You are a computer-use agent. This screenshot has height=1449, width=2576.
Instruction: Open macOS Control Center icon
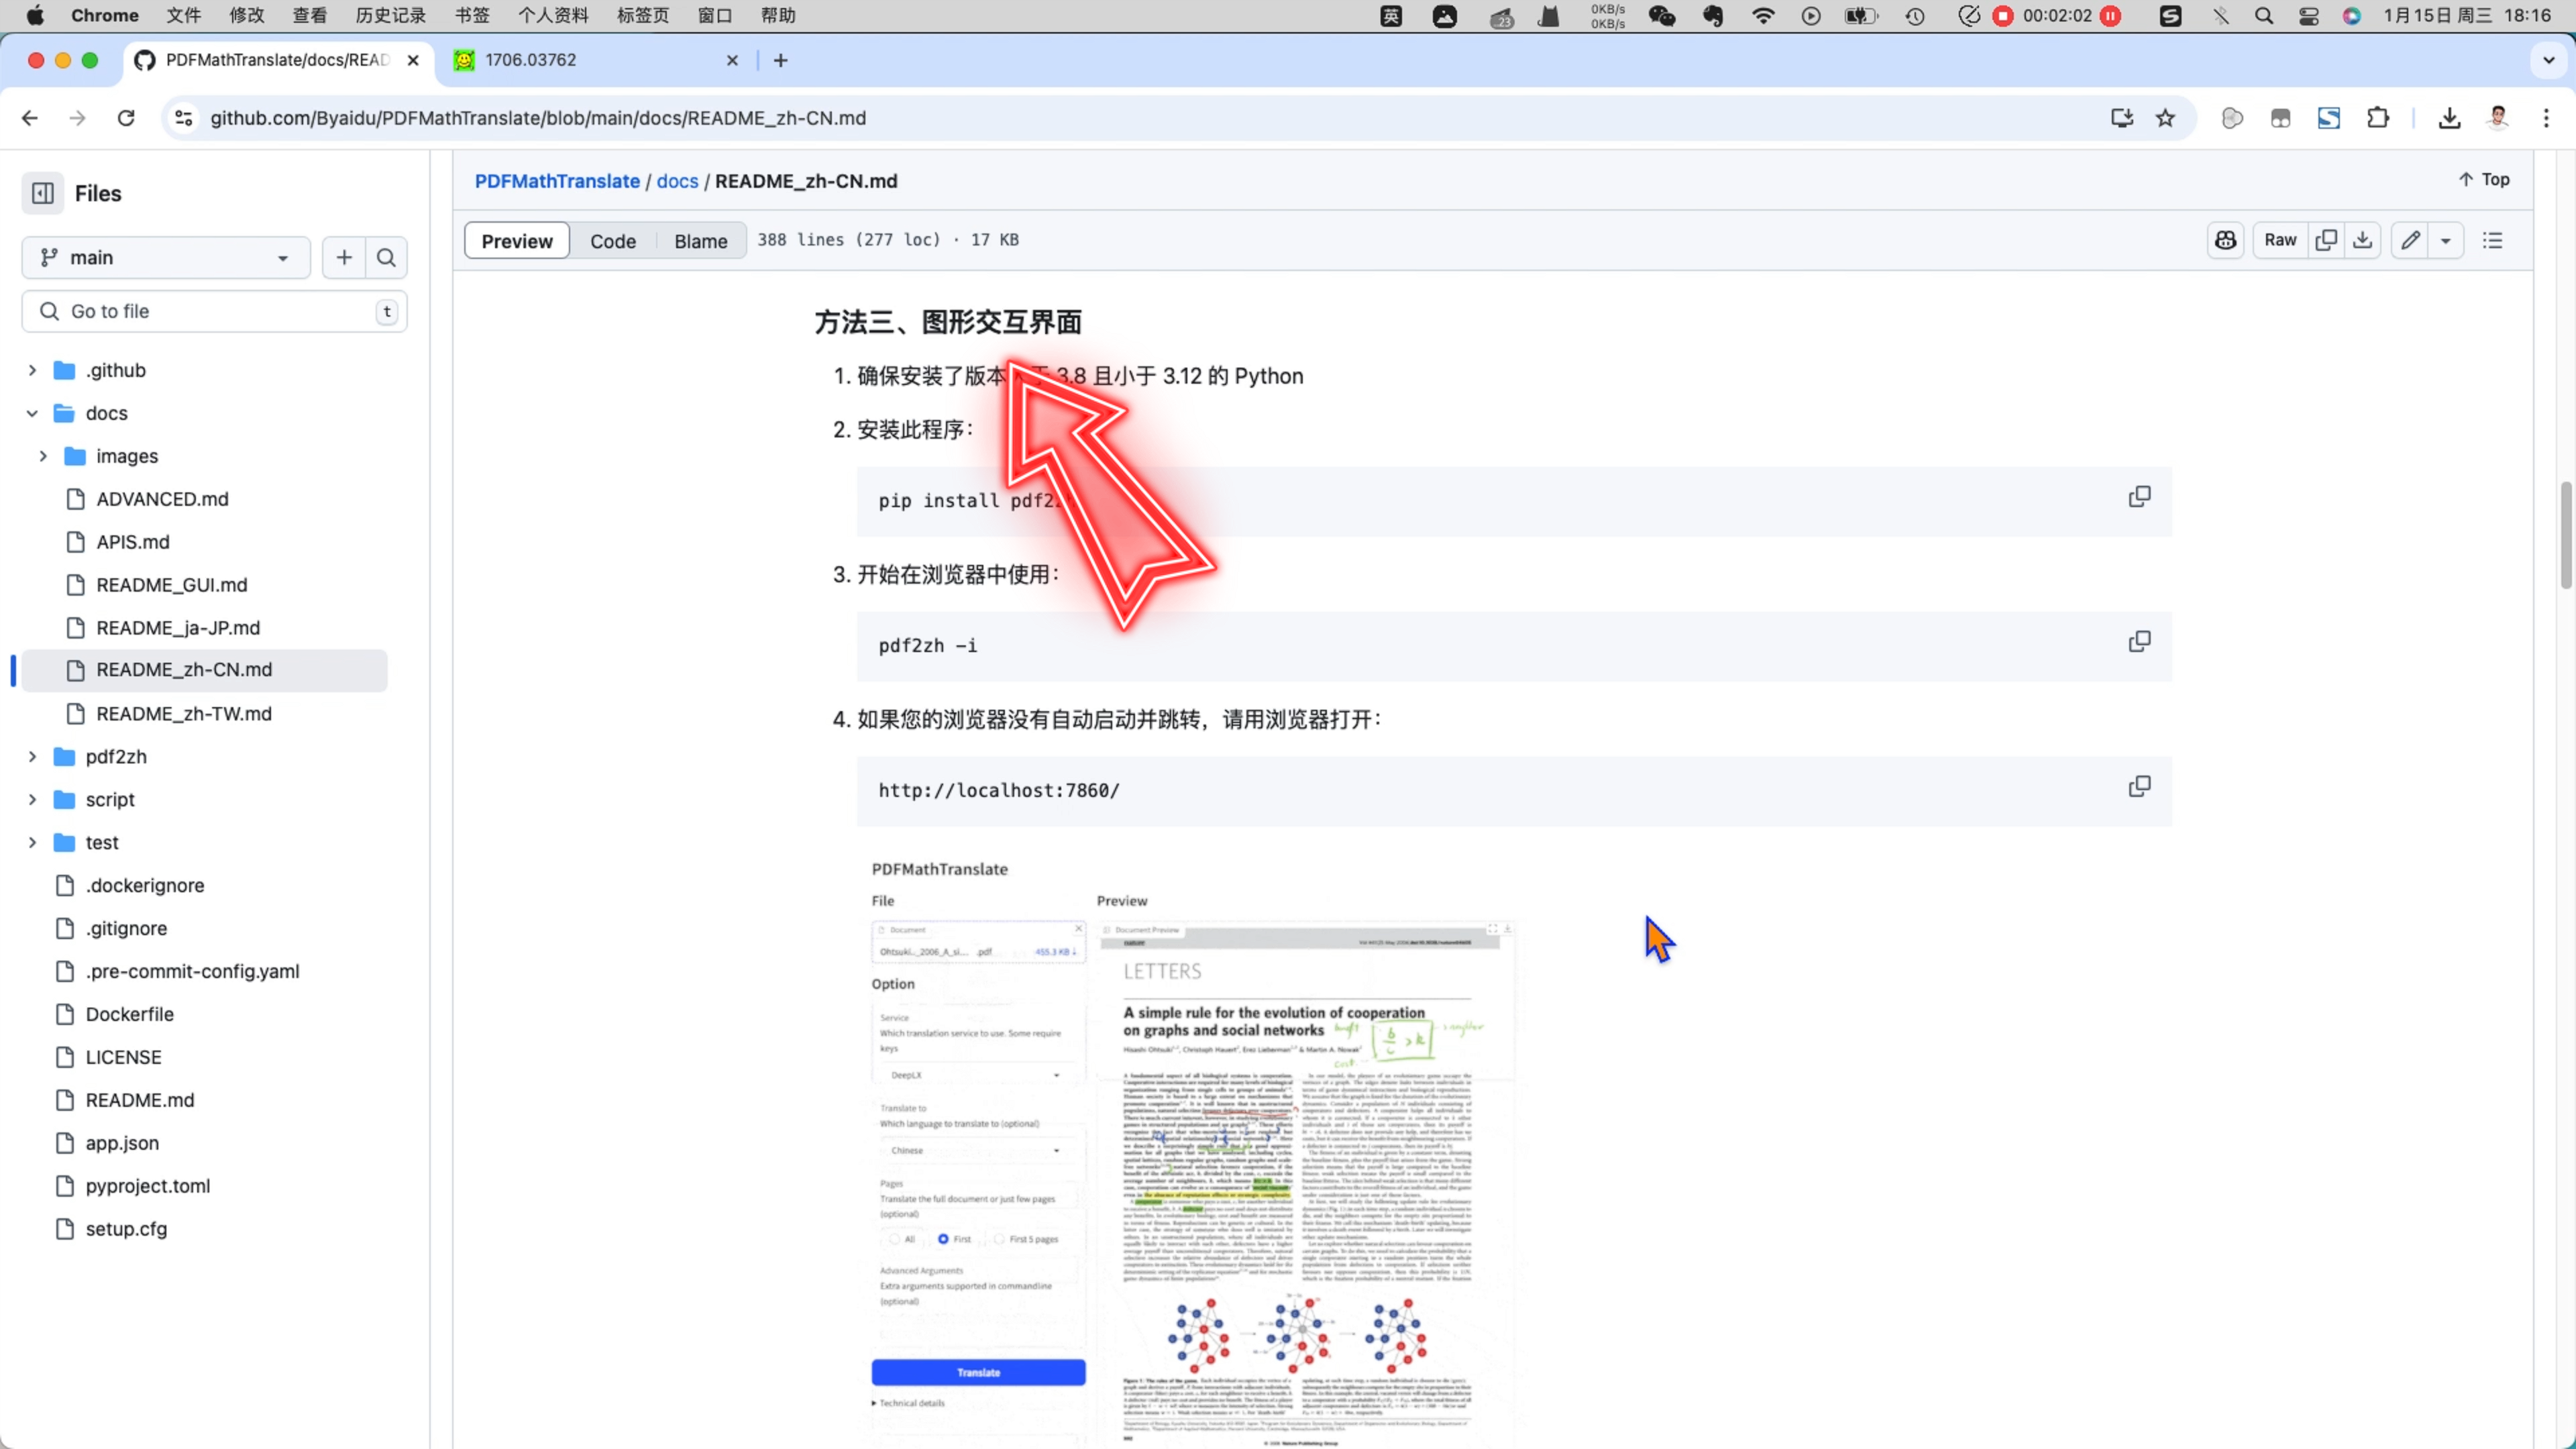click(2309, 16)
